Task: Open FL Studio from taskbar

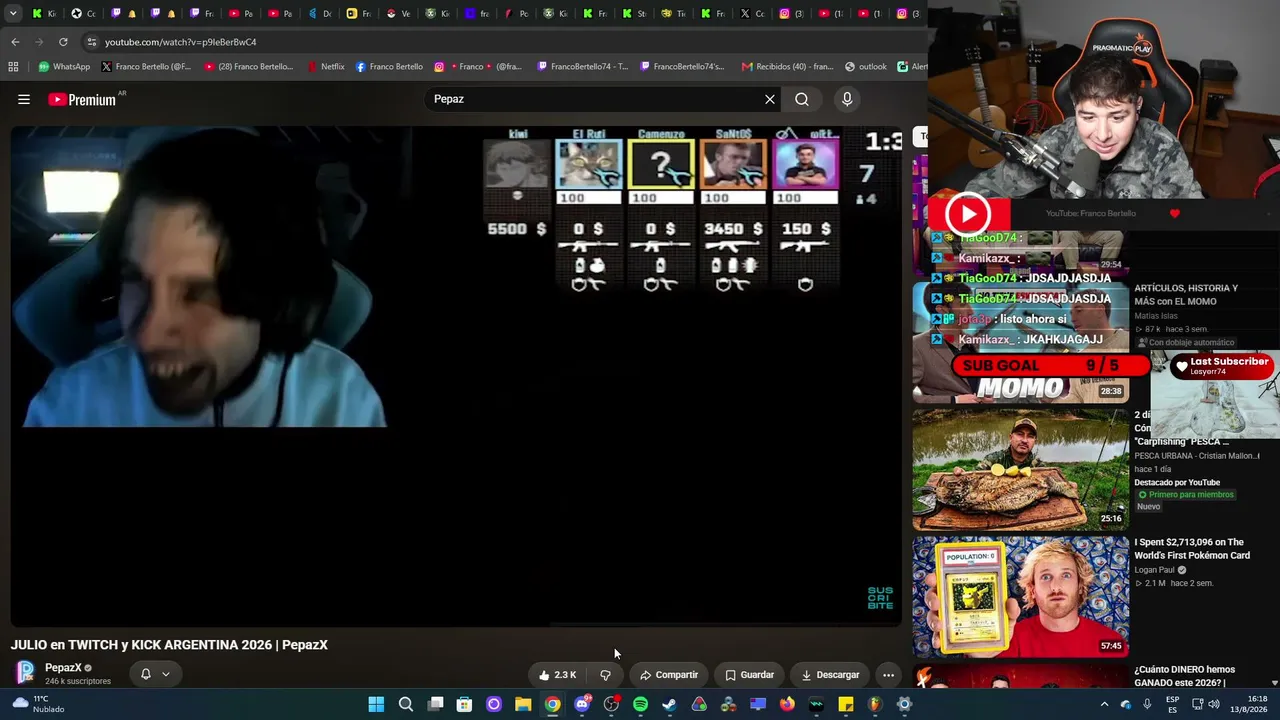Action: (875, 704)
